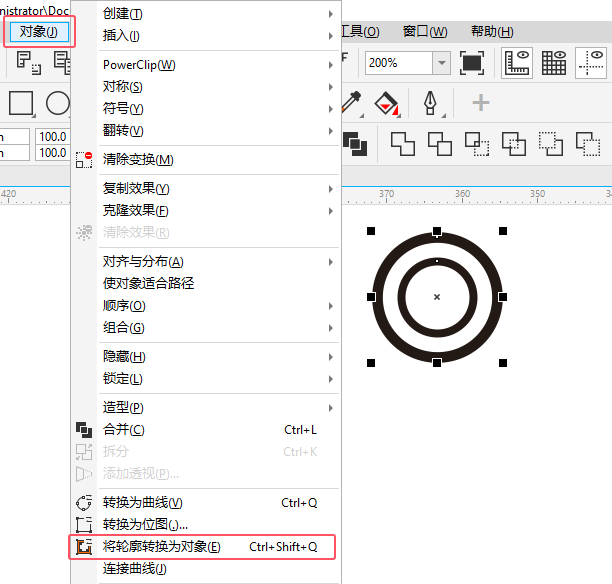Click the clear transformations icon
The height and width of the screenshot is (584, 612).
pos(84,160)
